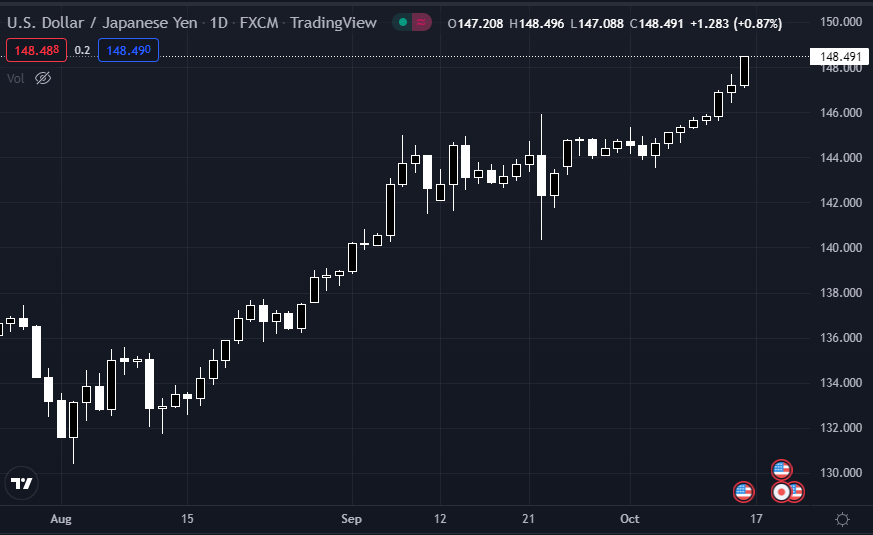873x535 pixels.
Task: Click the close value C148.491
Action: pos(656,23)
